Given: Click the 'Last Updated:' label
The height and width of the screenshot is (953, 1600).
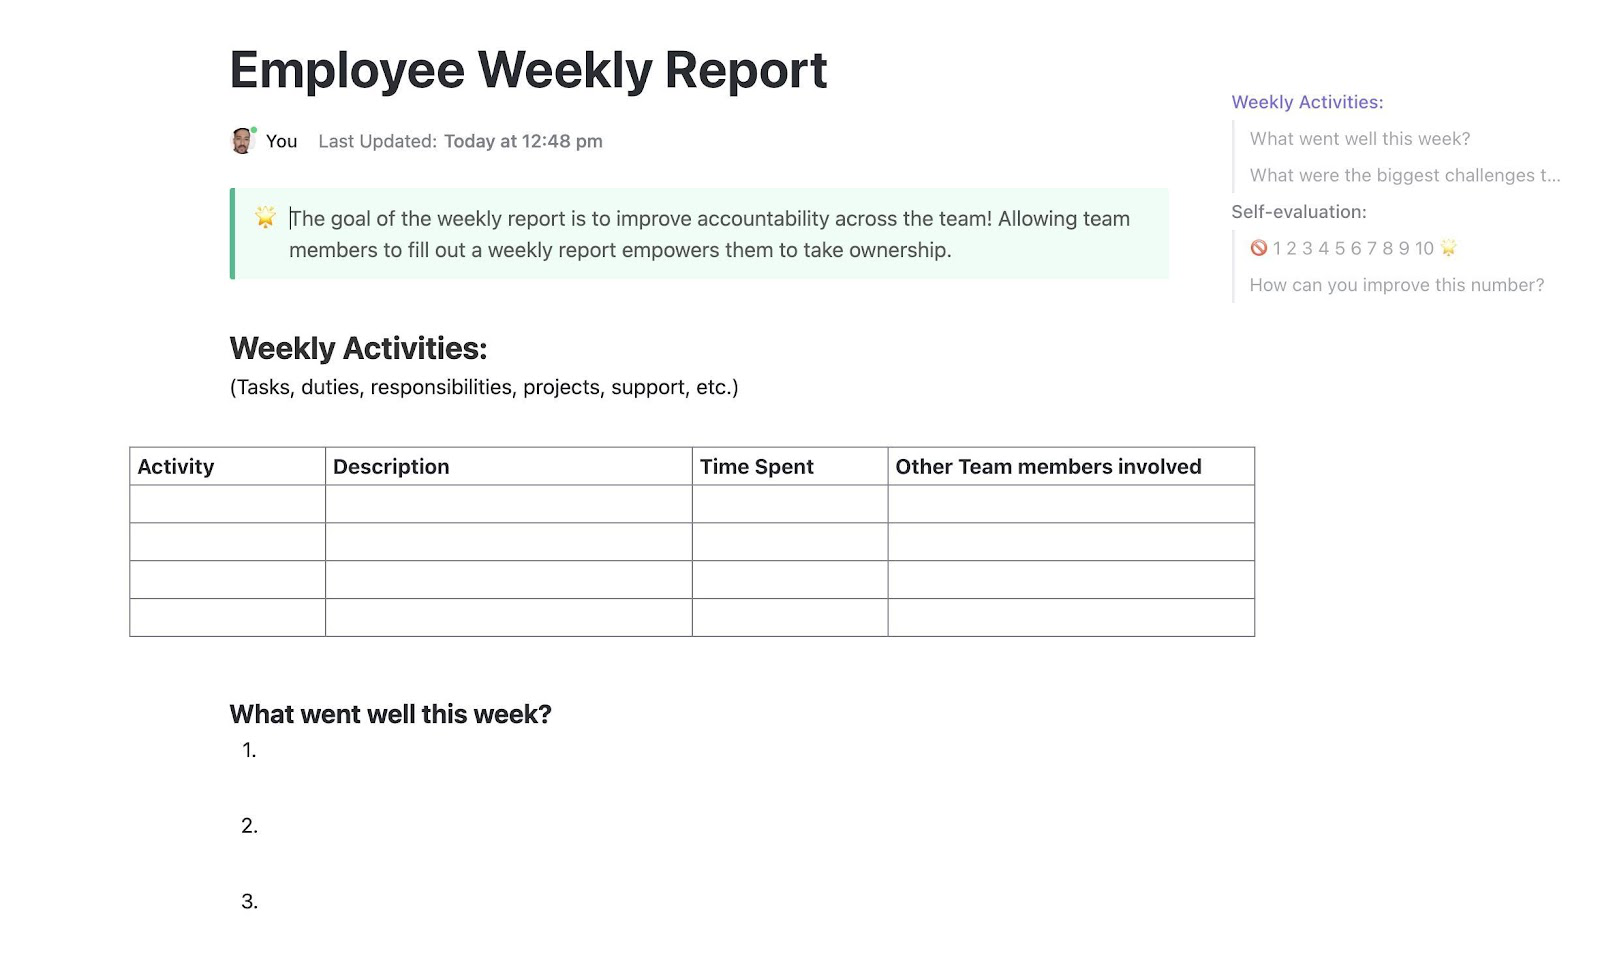Looking at the screenshot, I should pos(377,141).
